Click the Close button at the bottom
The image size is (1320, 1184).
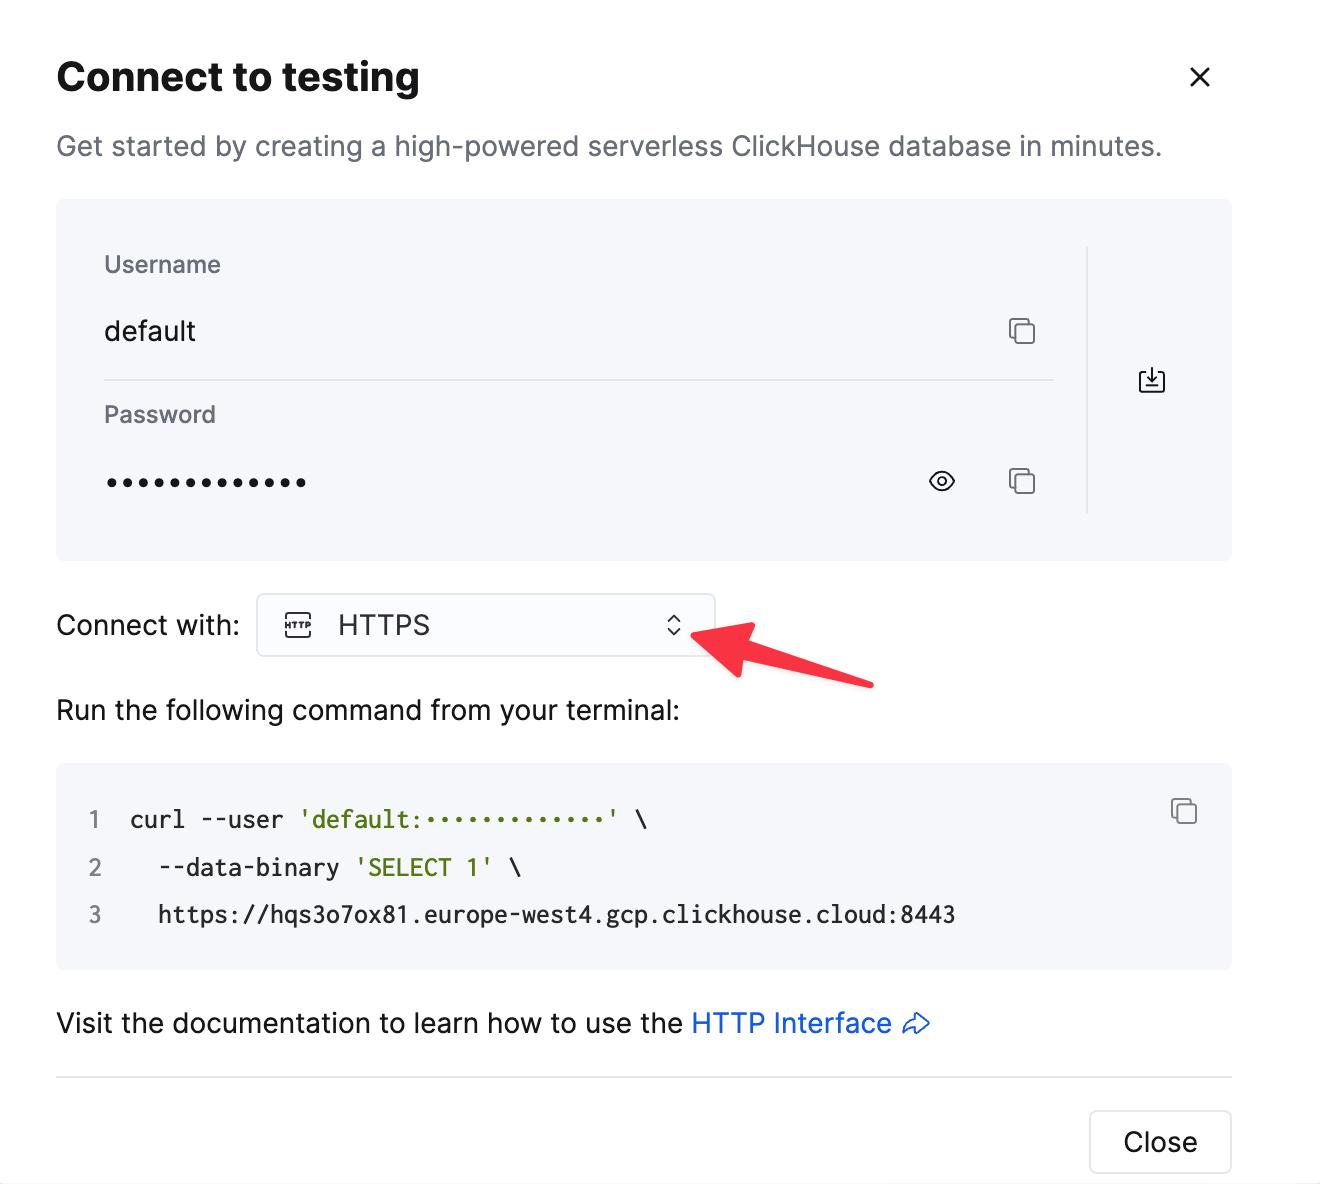pos(1159,1141)
